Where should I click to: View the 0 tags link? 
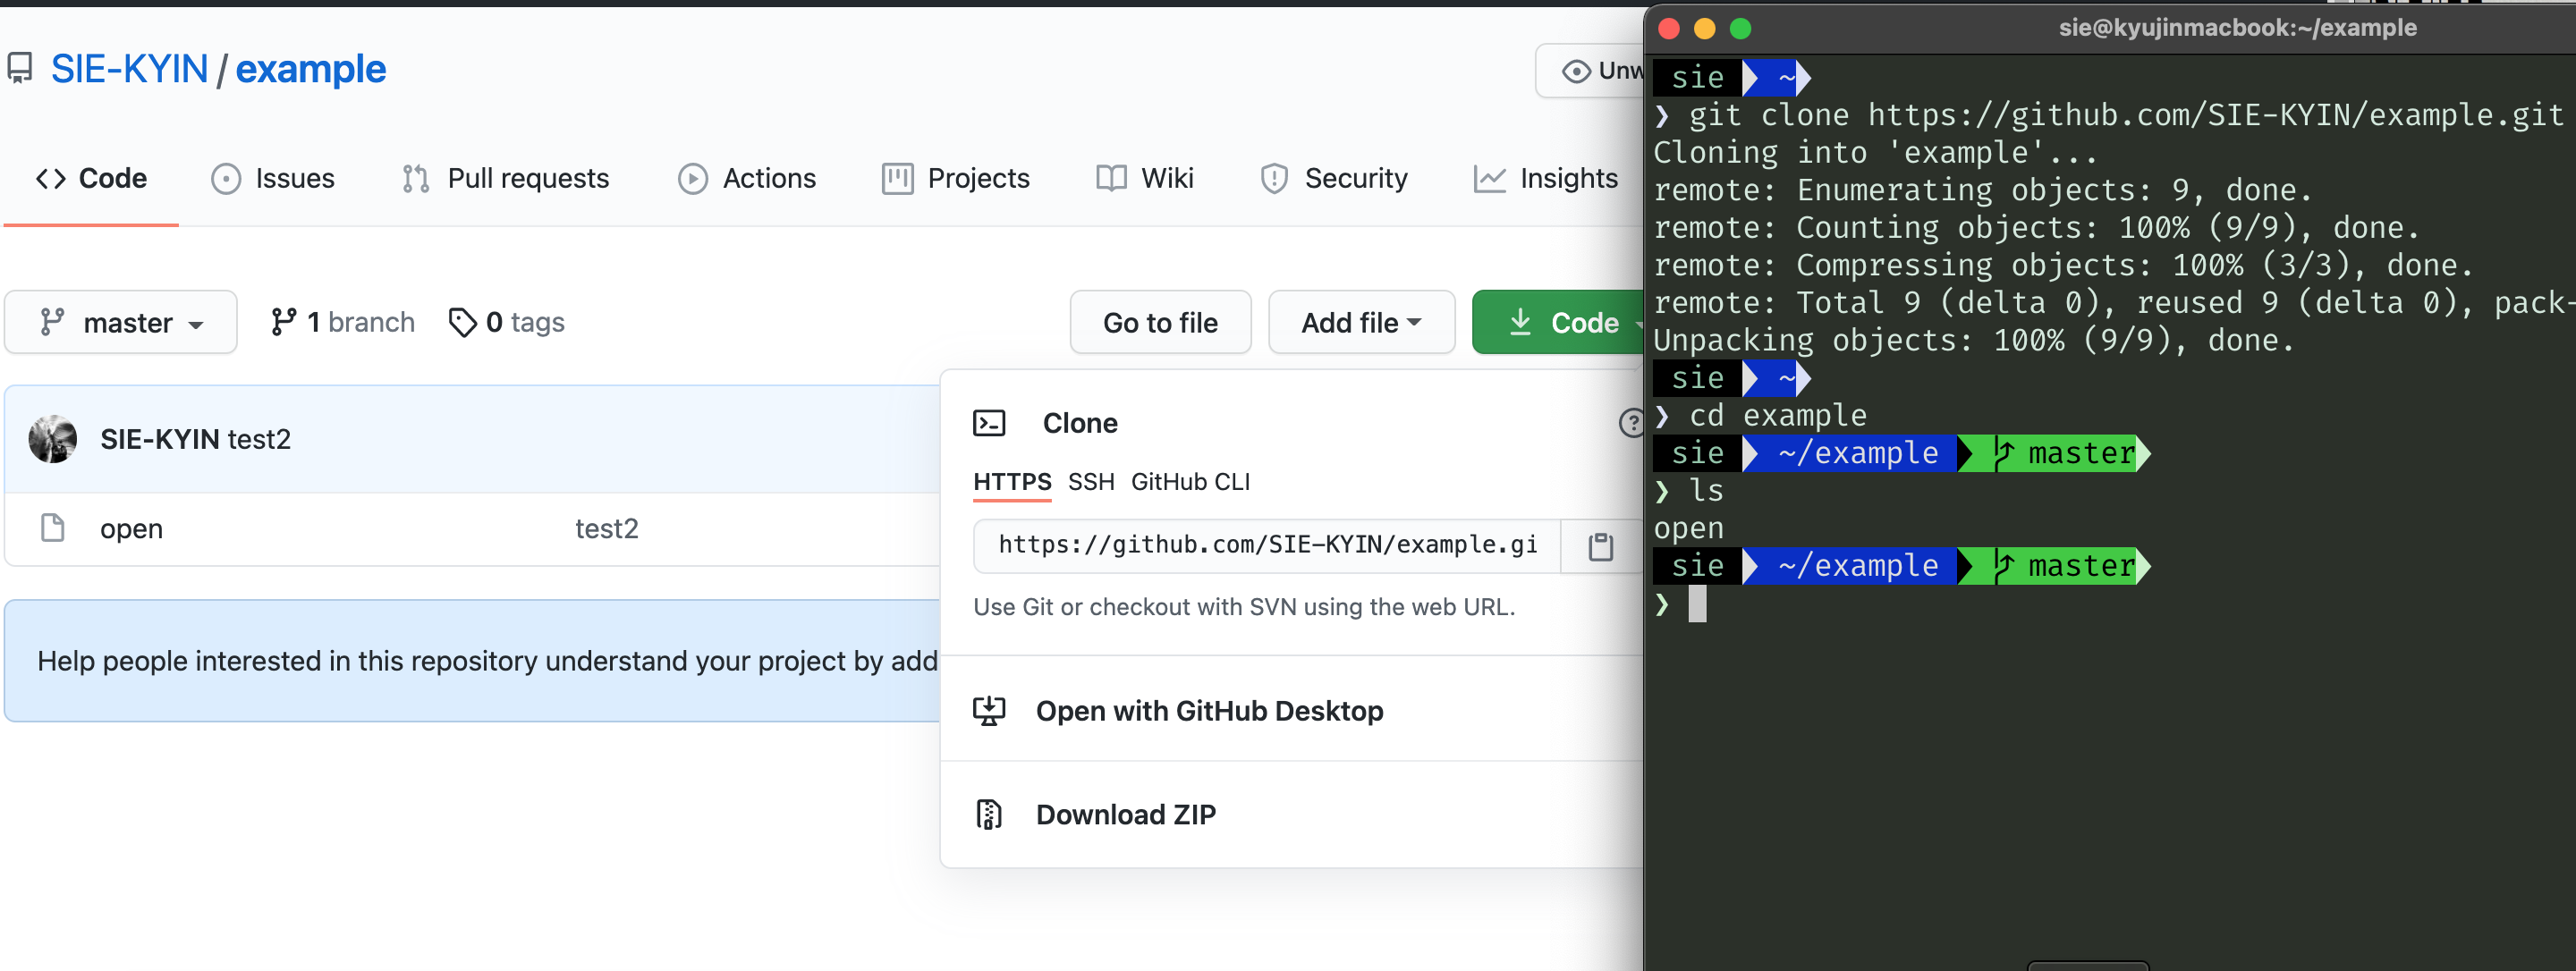(506, 322)
